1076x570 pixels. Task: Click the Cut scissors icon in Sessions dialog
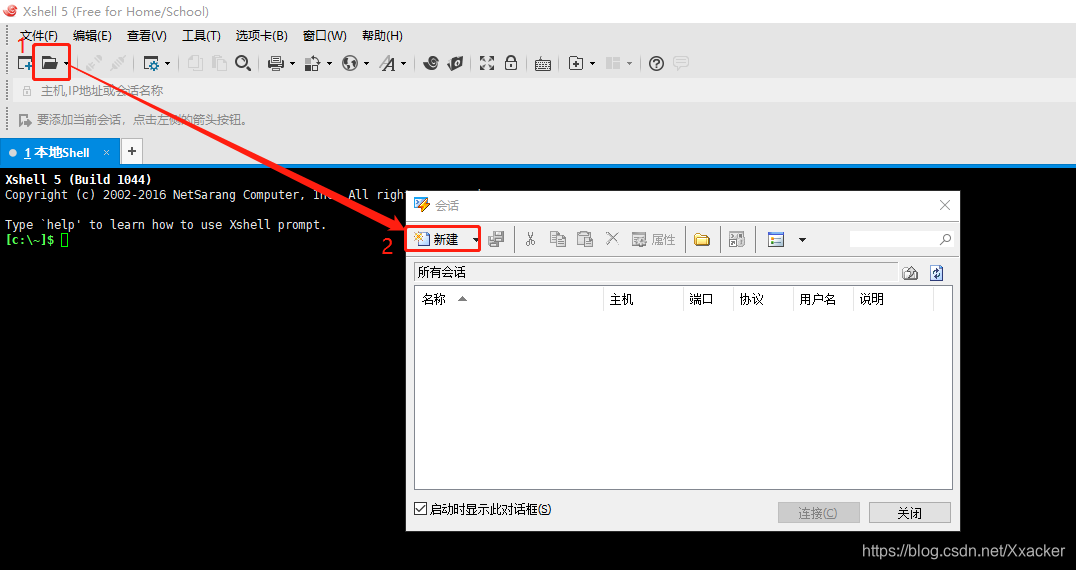530,239
